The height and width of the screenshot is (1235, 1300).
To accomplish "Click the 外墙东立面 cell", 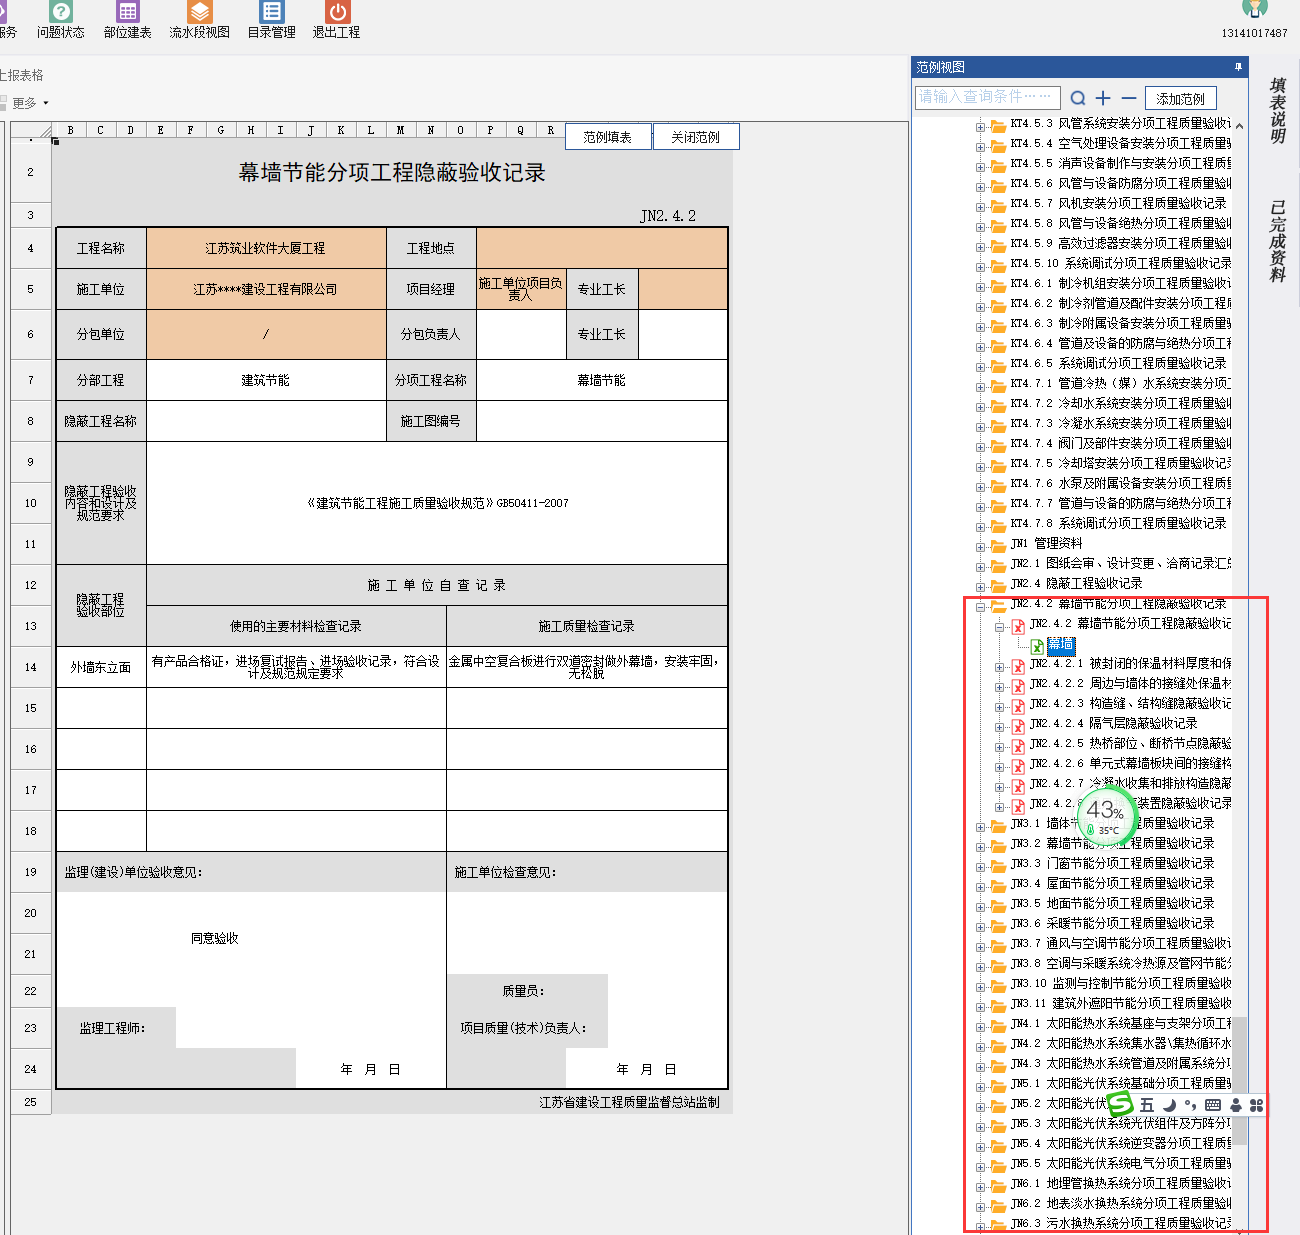I will pyautogui.click(x=101, y=667).
